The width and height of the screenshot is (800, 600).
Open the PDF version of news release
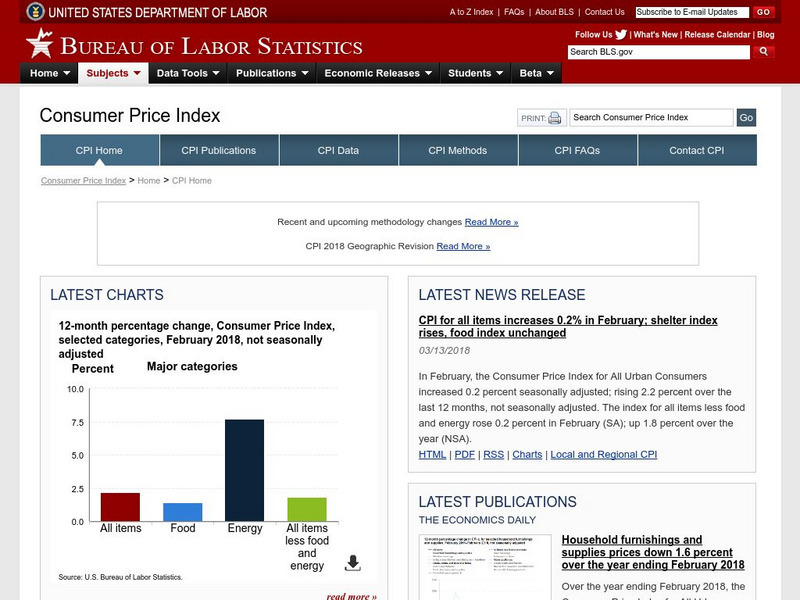464,455
